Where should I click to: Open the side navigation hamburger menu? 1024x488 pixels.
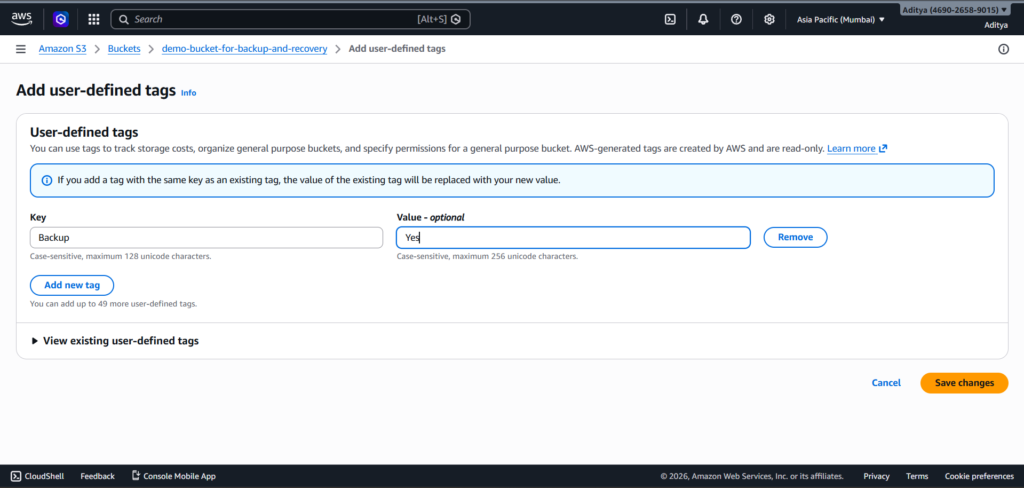pos(21,49)
